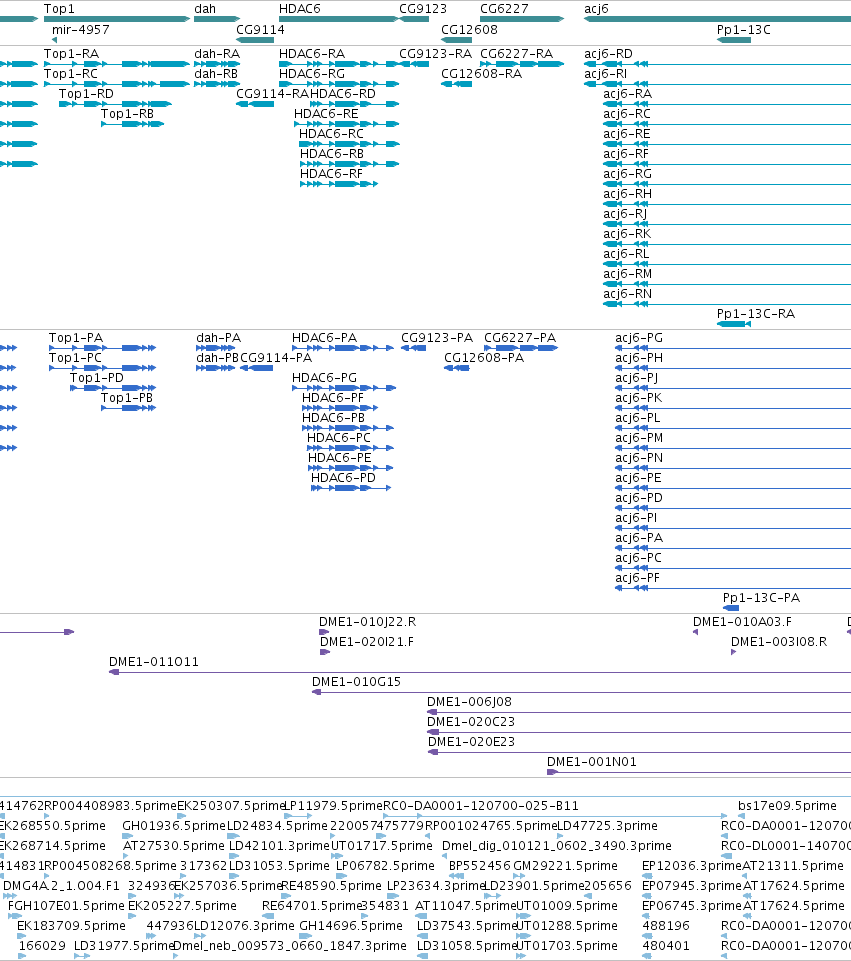This screenshot has width=851, height=961.
Task: Select the LD42101.3prime EST
Action: 233,856
